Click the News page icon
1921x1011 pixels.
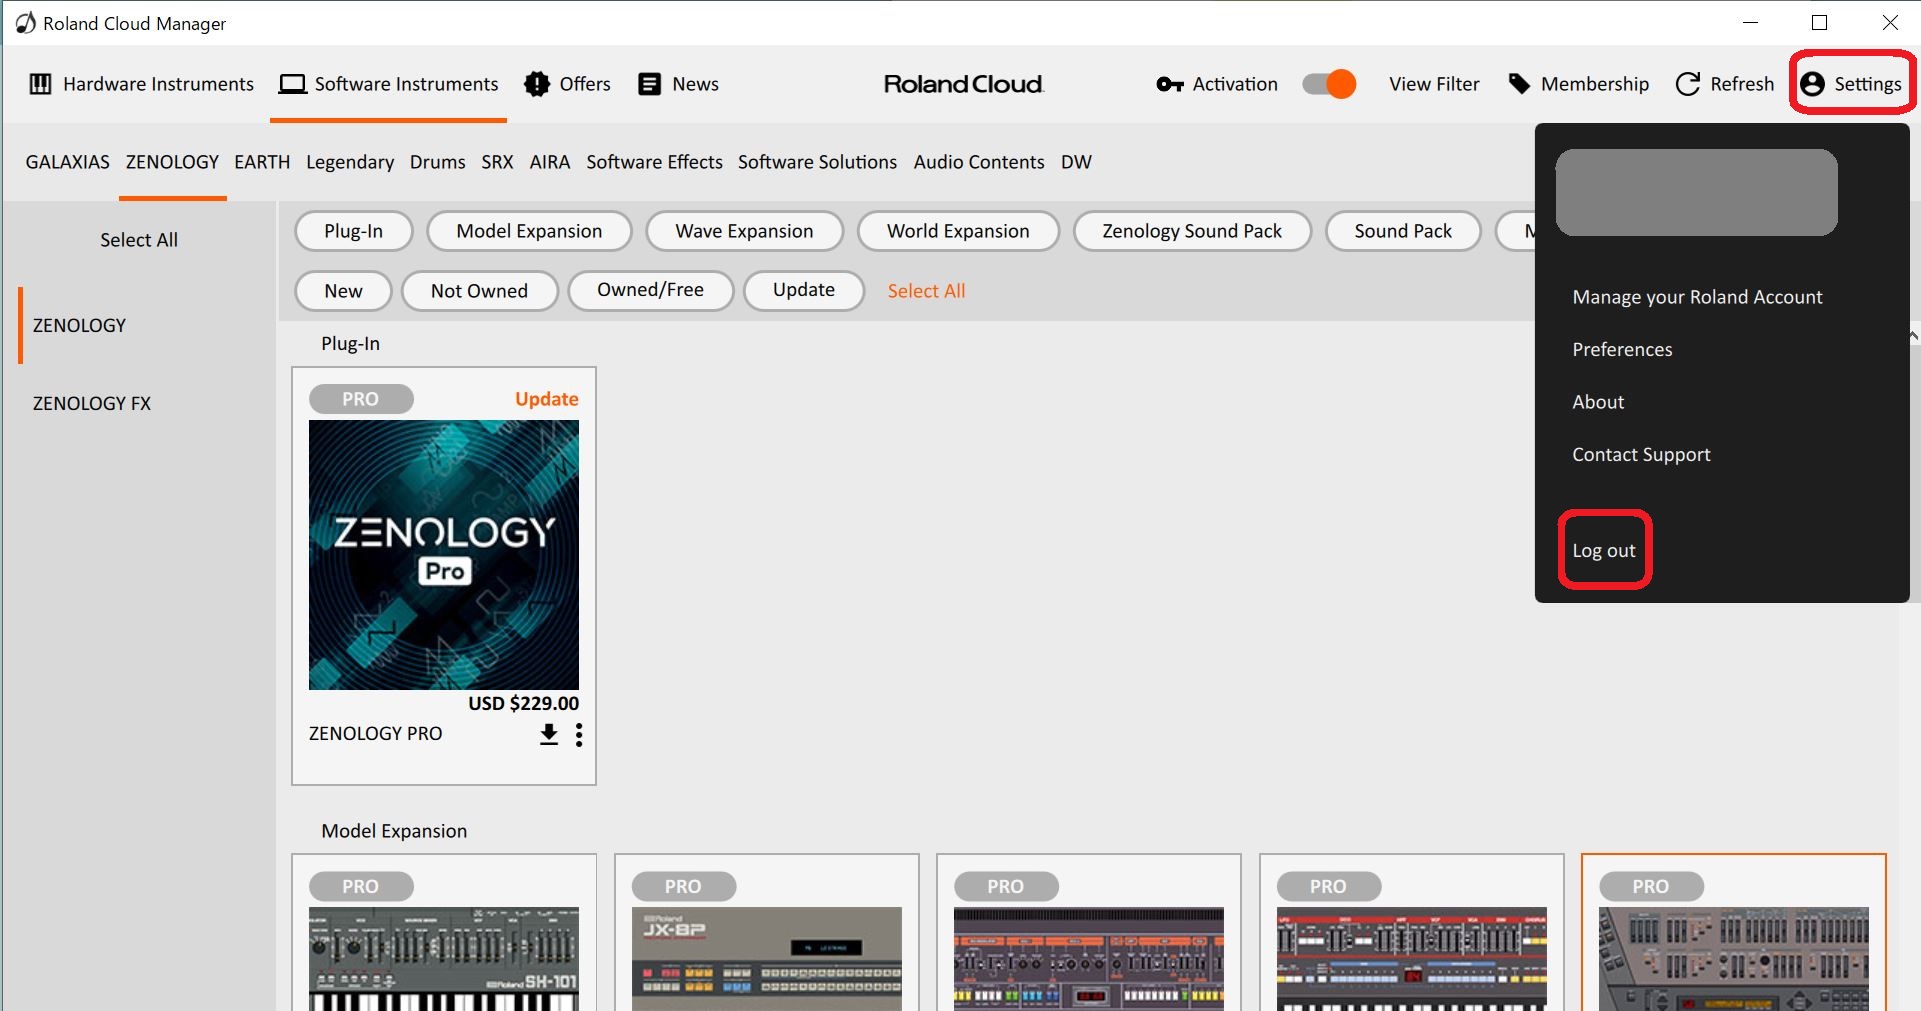[649, 84]
